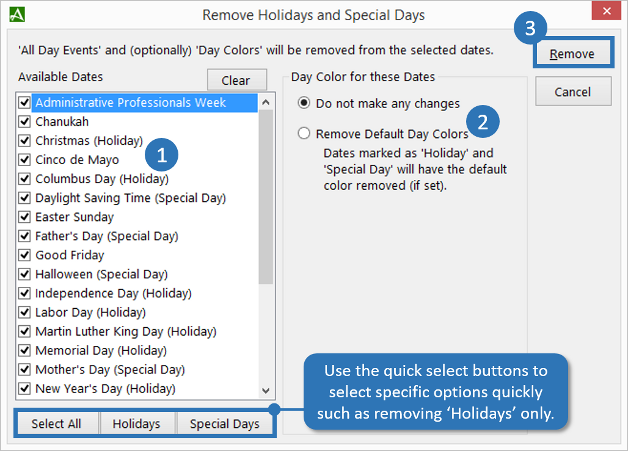Select 'Do not make any changes' radio

point(304,103)
